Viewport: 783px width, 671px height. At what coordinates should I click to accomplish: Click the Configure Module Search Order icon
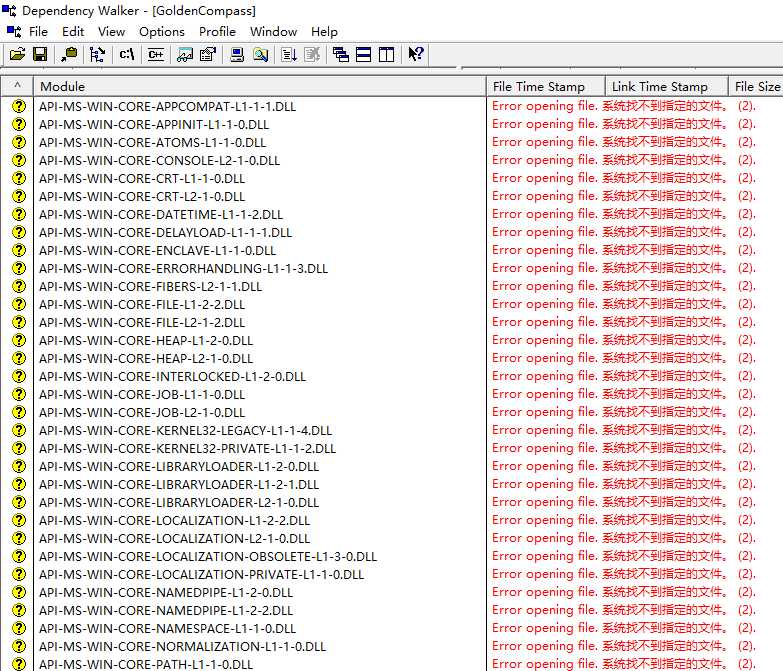260,54
